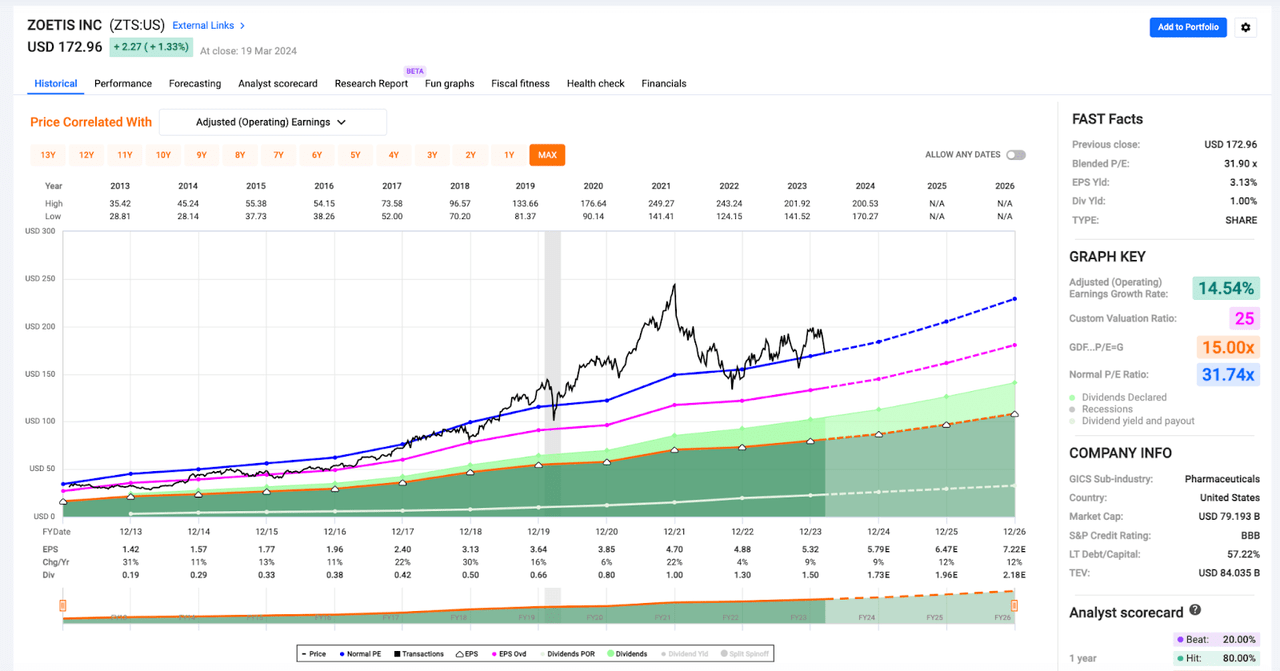The image size is (1280, 671).
Task: Open the Adjusted (Operating) Earnings dropdown
Action: pyautogui.click(x=272, y=121)
